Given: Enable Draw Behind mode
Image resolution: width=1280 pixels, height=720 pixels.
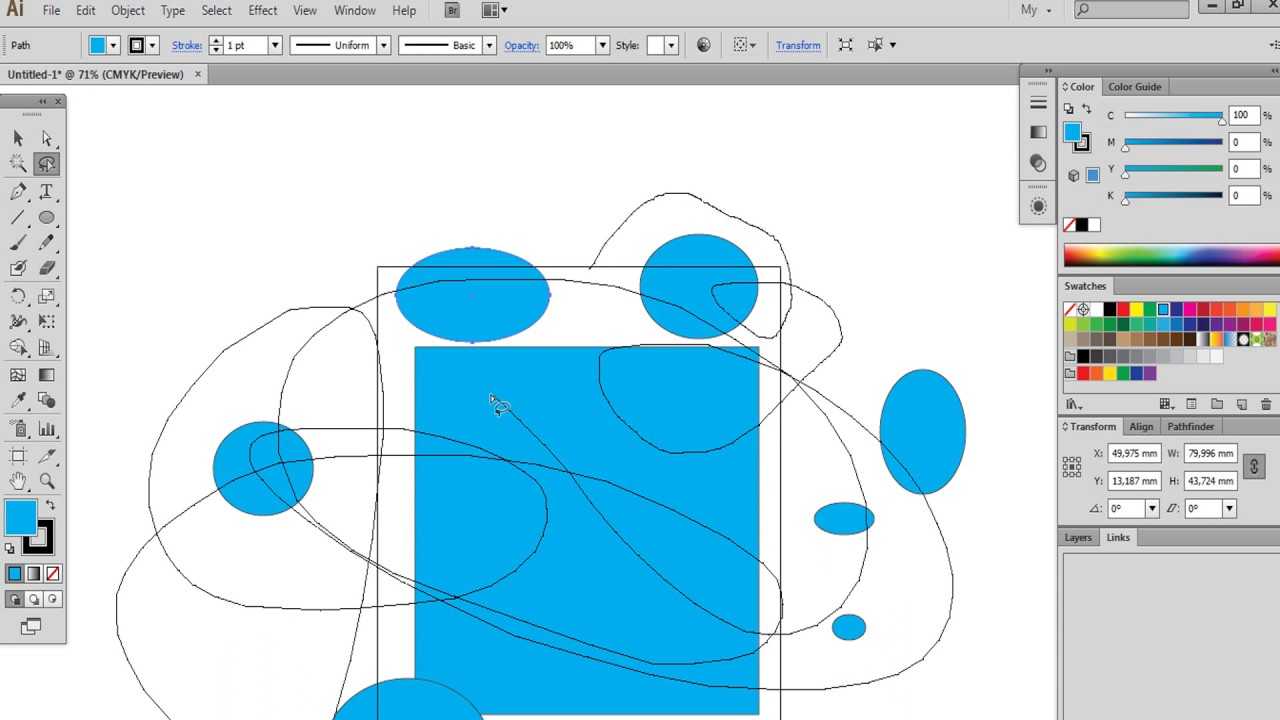Looking at the screenshot, I should tap(33, 599).
